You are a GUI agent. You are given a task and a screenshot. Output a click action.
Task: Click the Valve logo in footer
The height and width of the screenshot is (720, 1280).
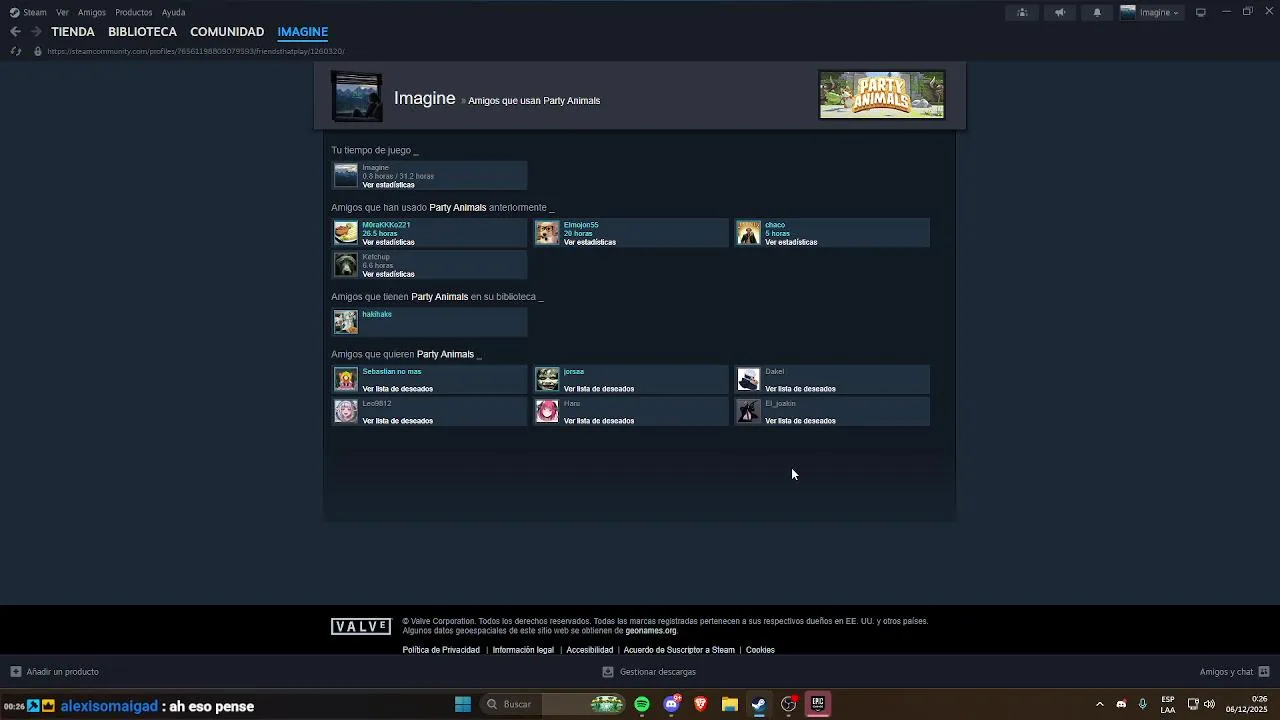pyautogui.click(x=361, y=627)
